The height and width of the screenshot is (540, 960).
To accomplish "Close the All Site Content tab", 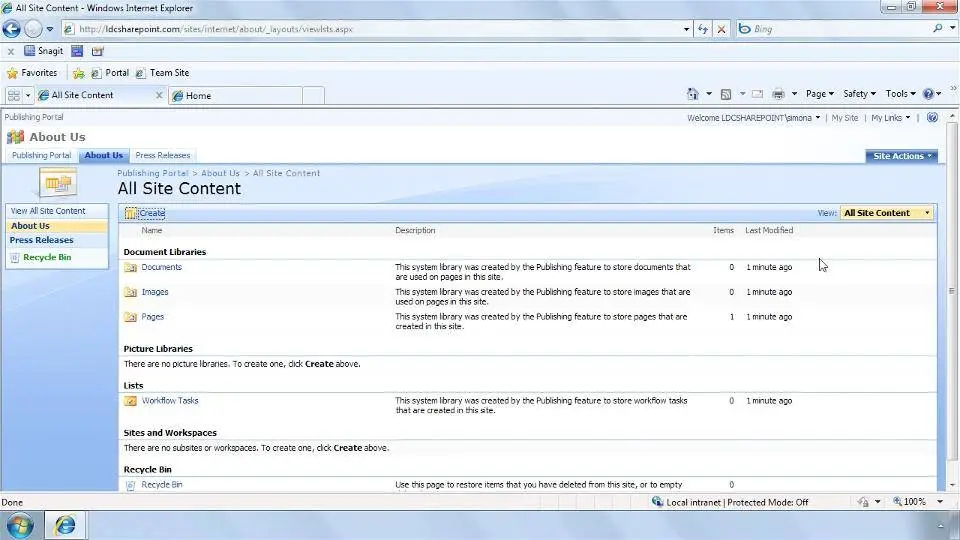I will (159, 96).
